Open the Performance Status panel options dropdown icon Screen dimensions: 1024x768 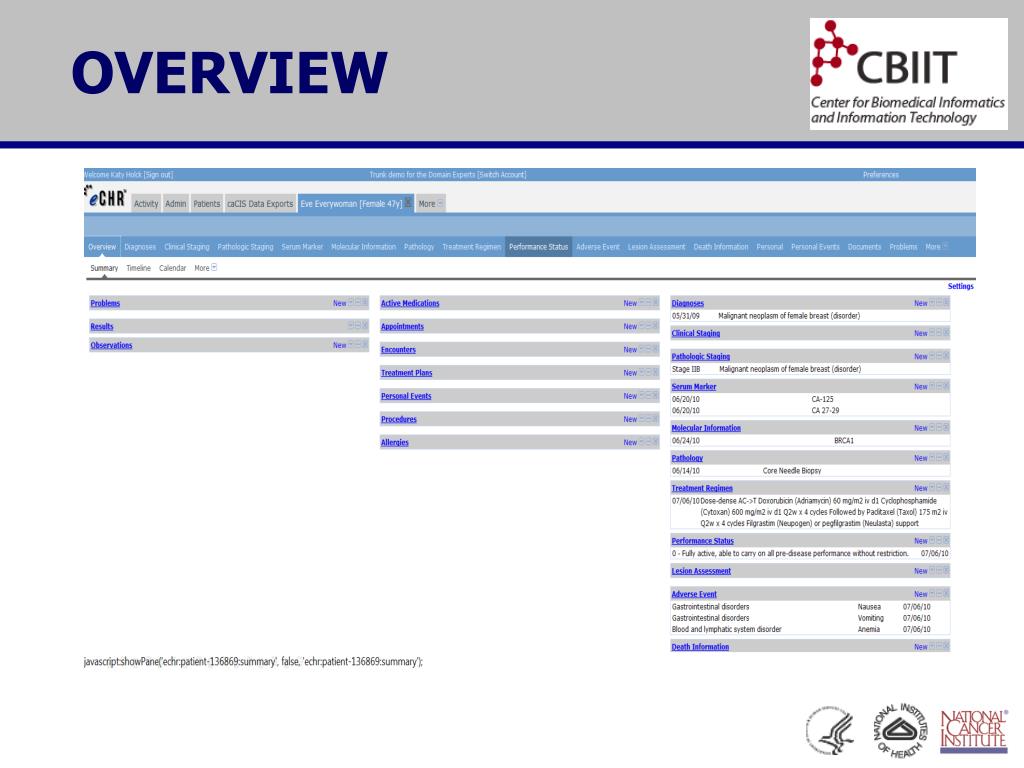tap(932, 540)
